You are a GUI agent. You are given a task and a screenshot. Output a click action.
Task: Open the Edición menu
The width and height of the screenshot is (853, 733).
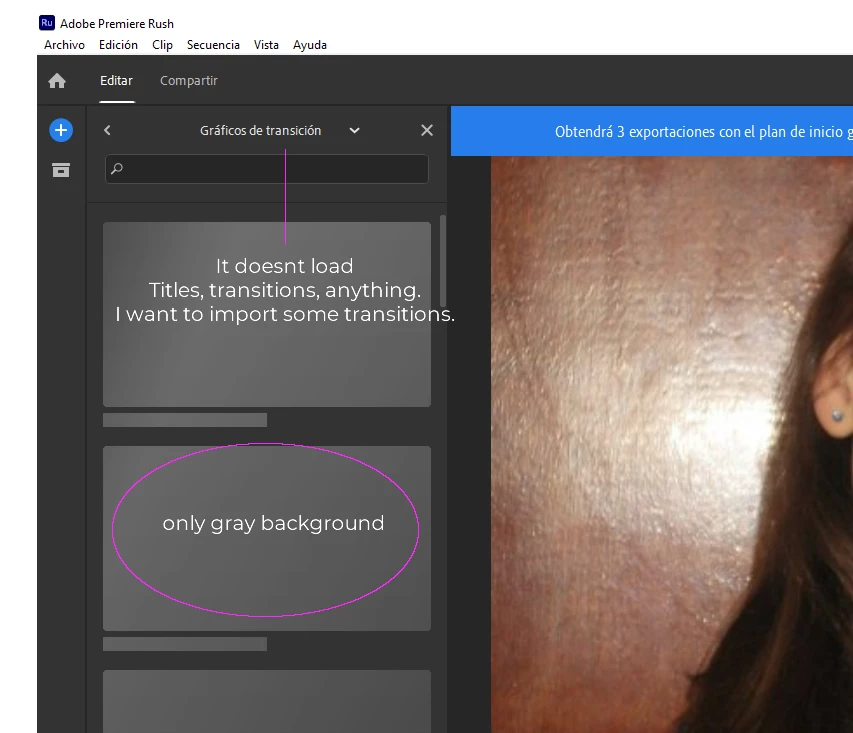(x=118, y=45)
